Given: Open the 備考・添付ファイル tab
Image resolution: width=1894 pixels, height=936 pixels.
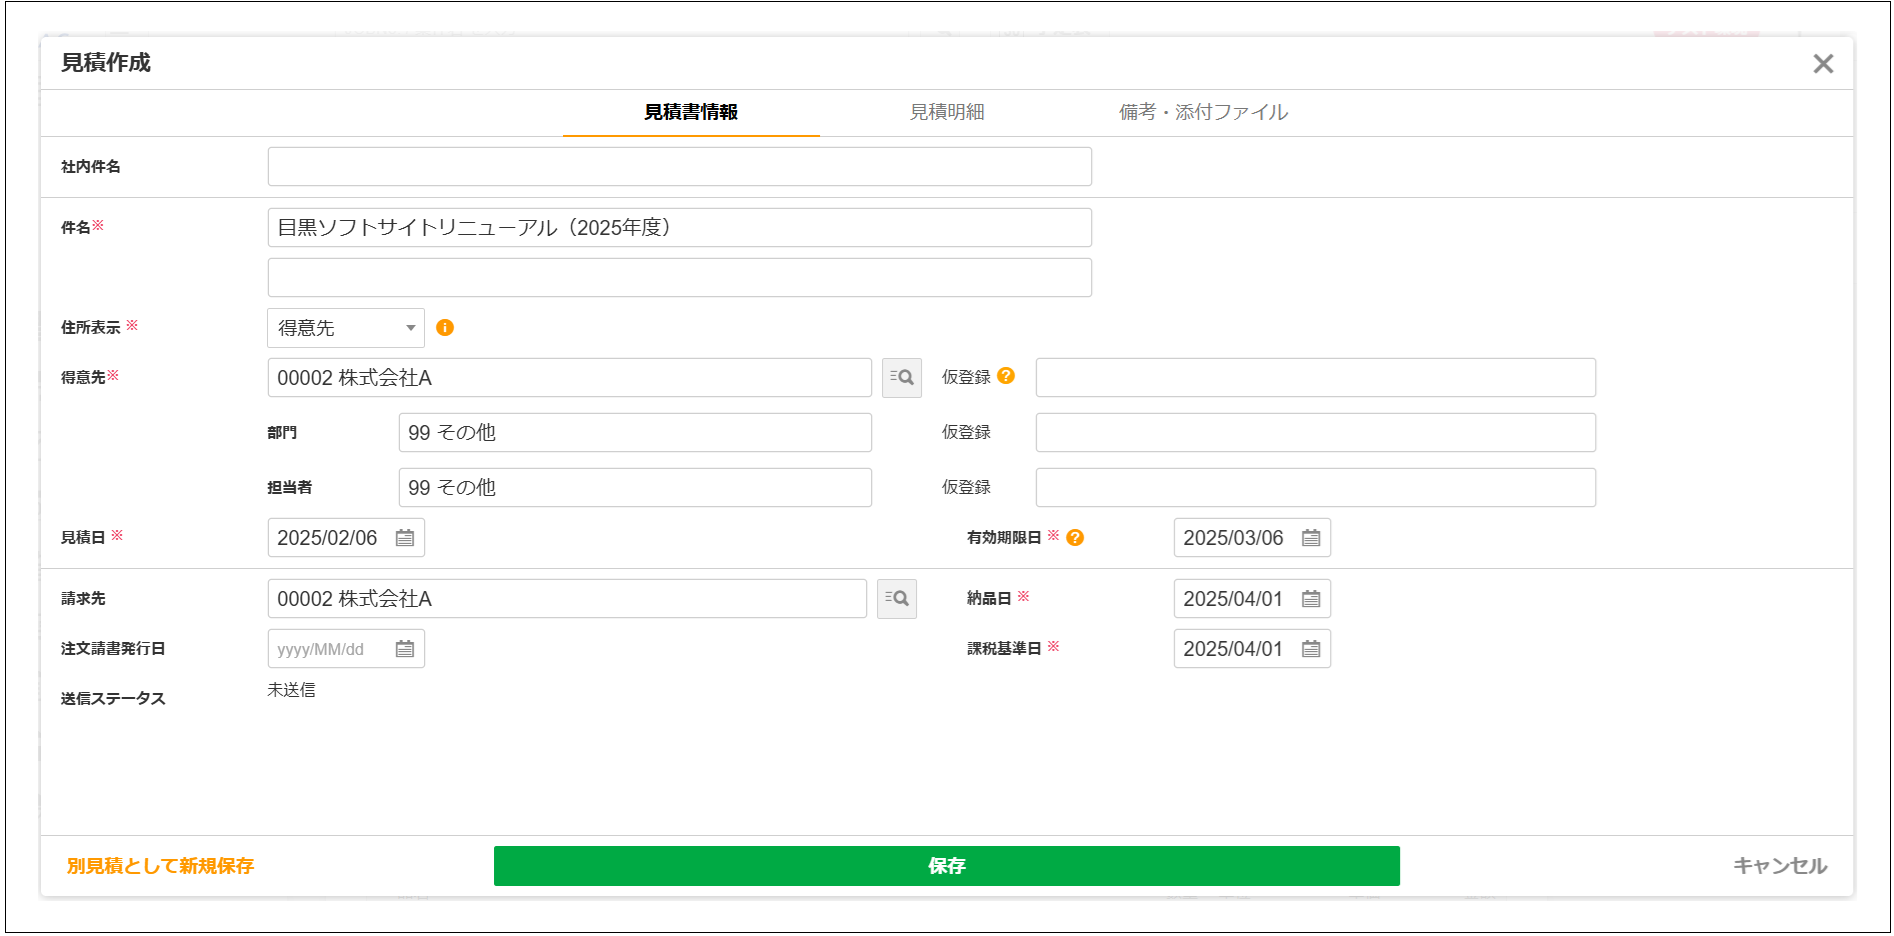Looking at the screenshot, I should [1202, 112].
